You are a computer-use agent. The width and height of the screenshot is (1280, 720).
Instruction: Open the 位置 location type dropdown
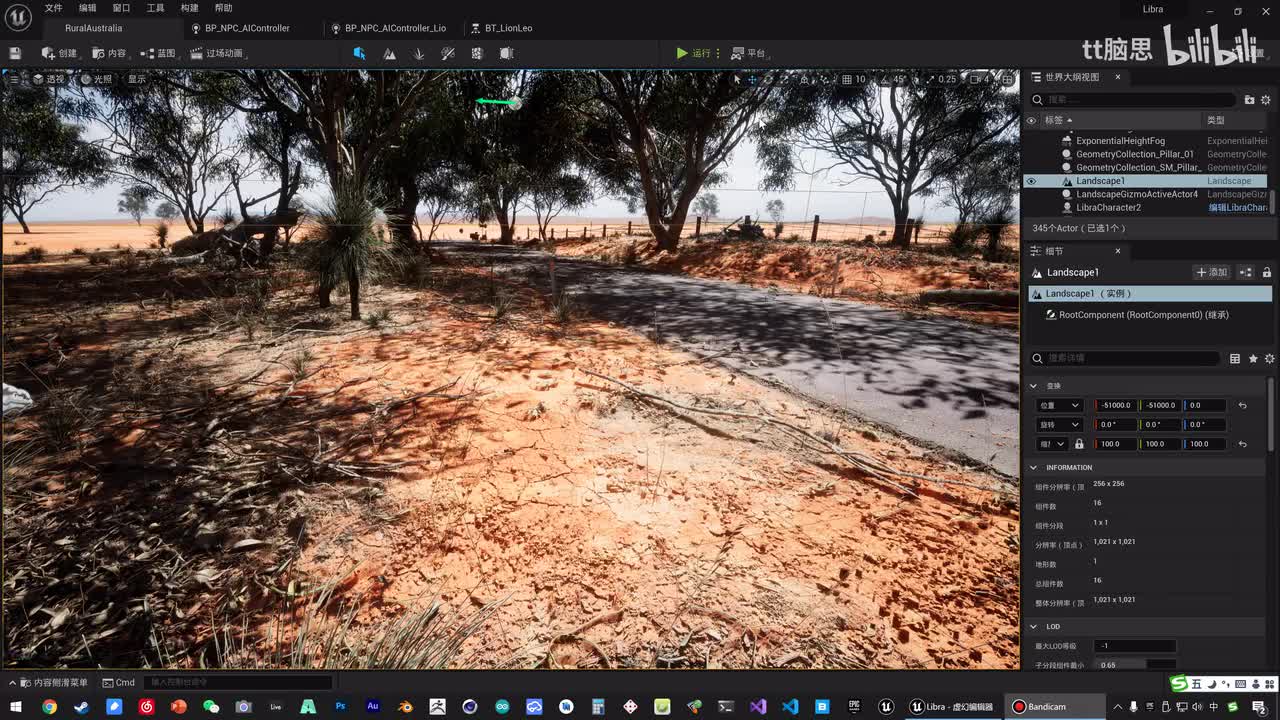point(1060,405)
